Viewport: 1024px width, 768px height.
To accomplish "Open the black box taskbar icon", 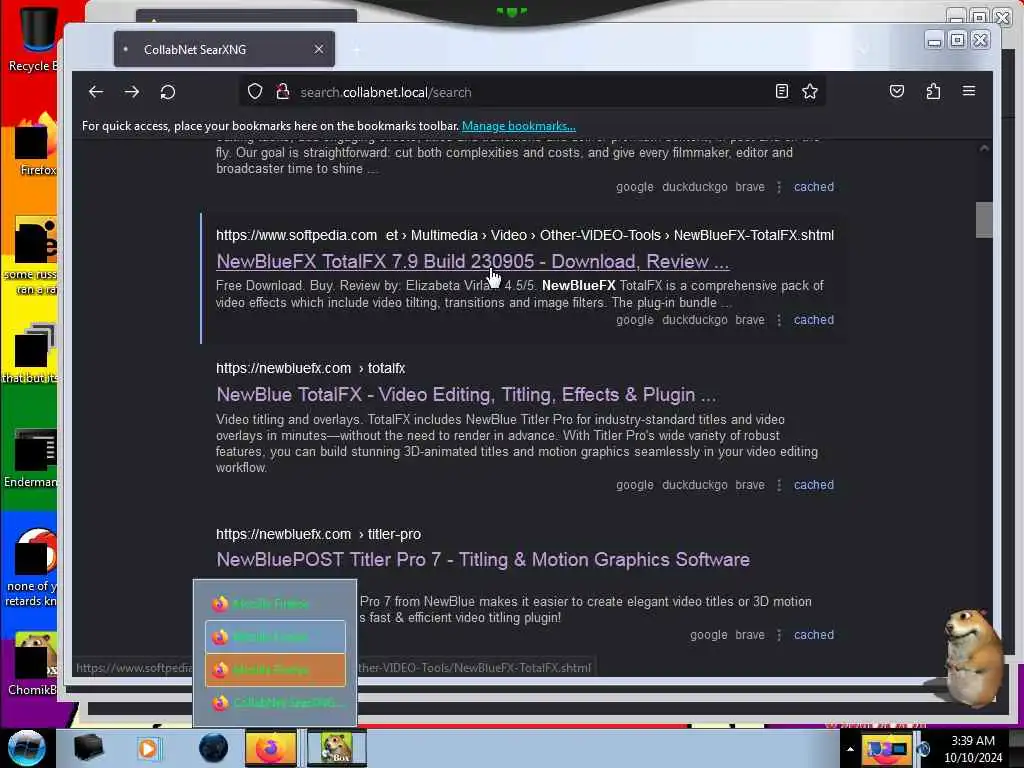I will click(x=88, y=748).
